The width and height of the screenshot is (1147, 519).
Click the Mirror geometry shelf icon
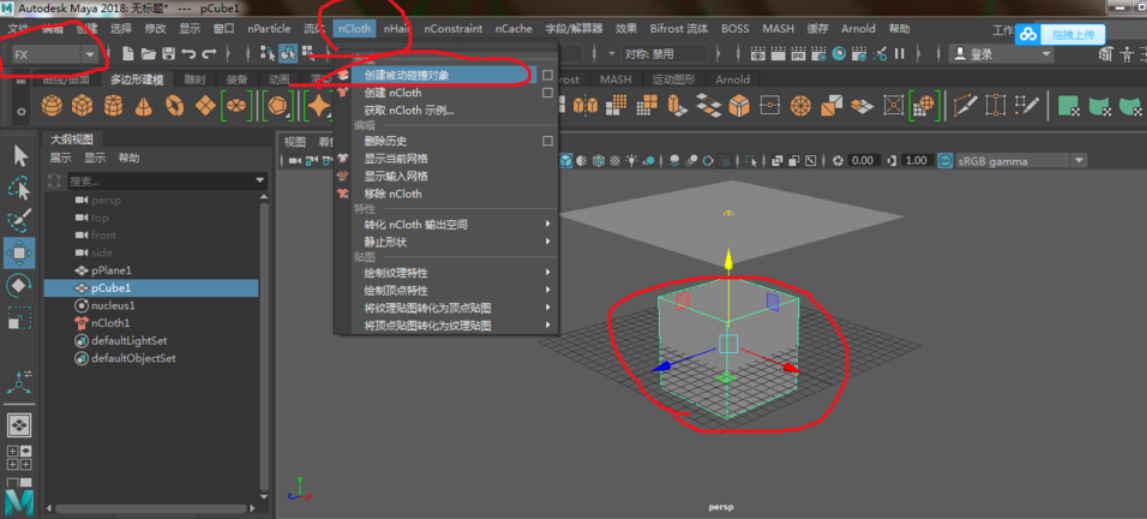tap(585, 106)
